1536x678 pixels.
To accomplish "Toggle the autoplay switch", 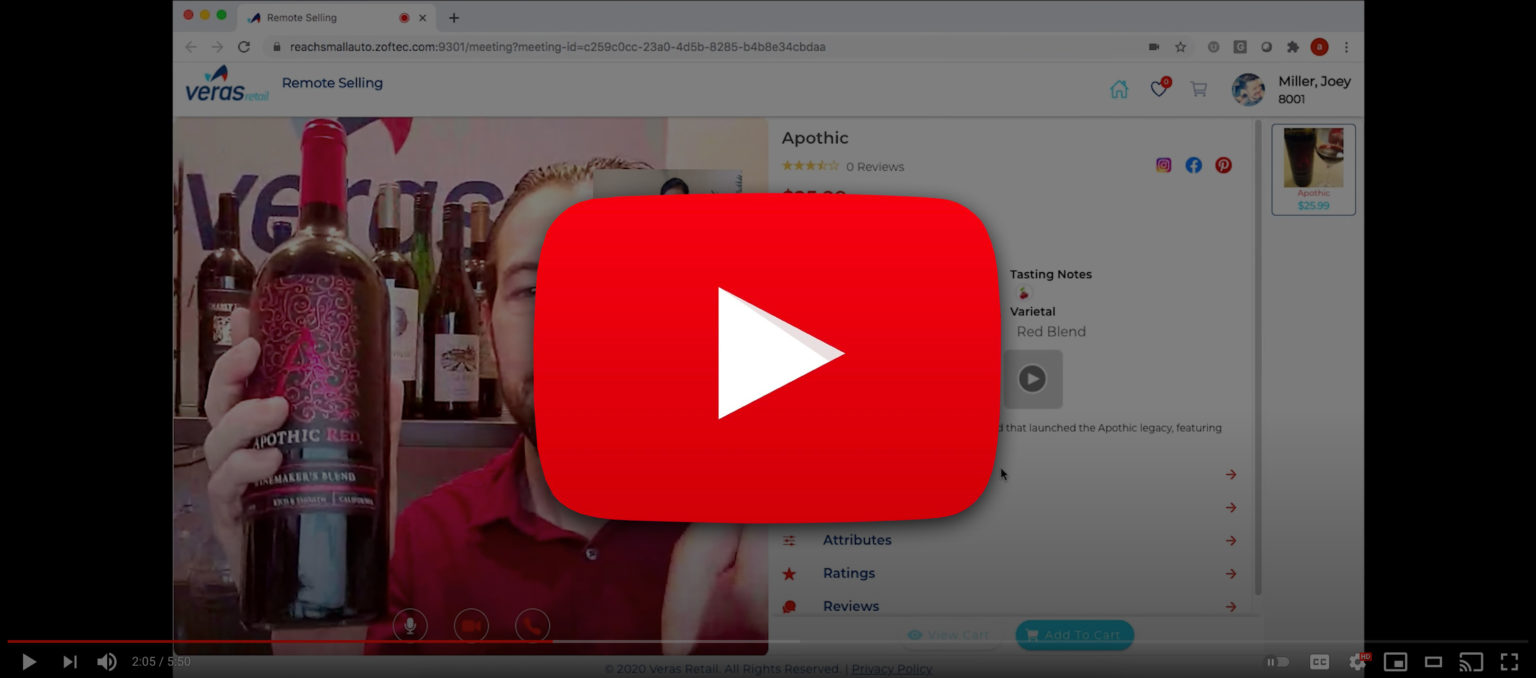I will coord(1277,661).
